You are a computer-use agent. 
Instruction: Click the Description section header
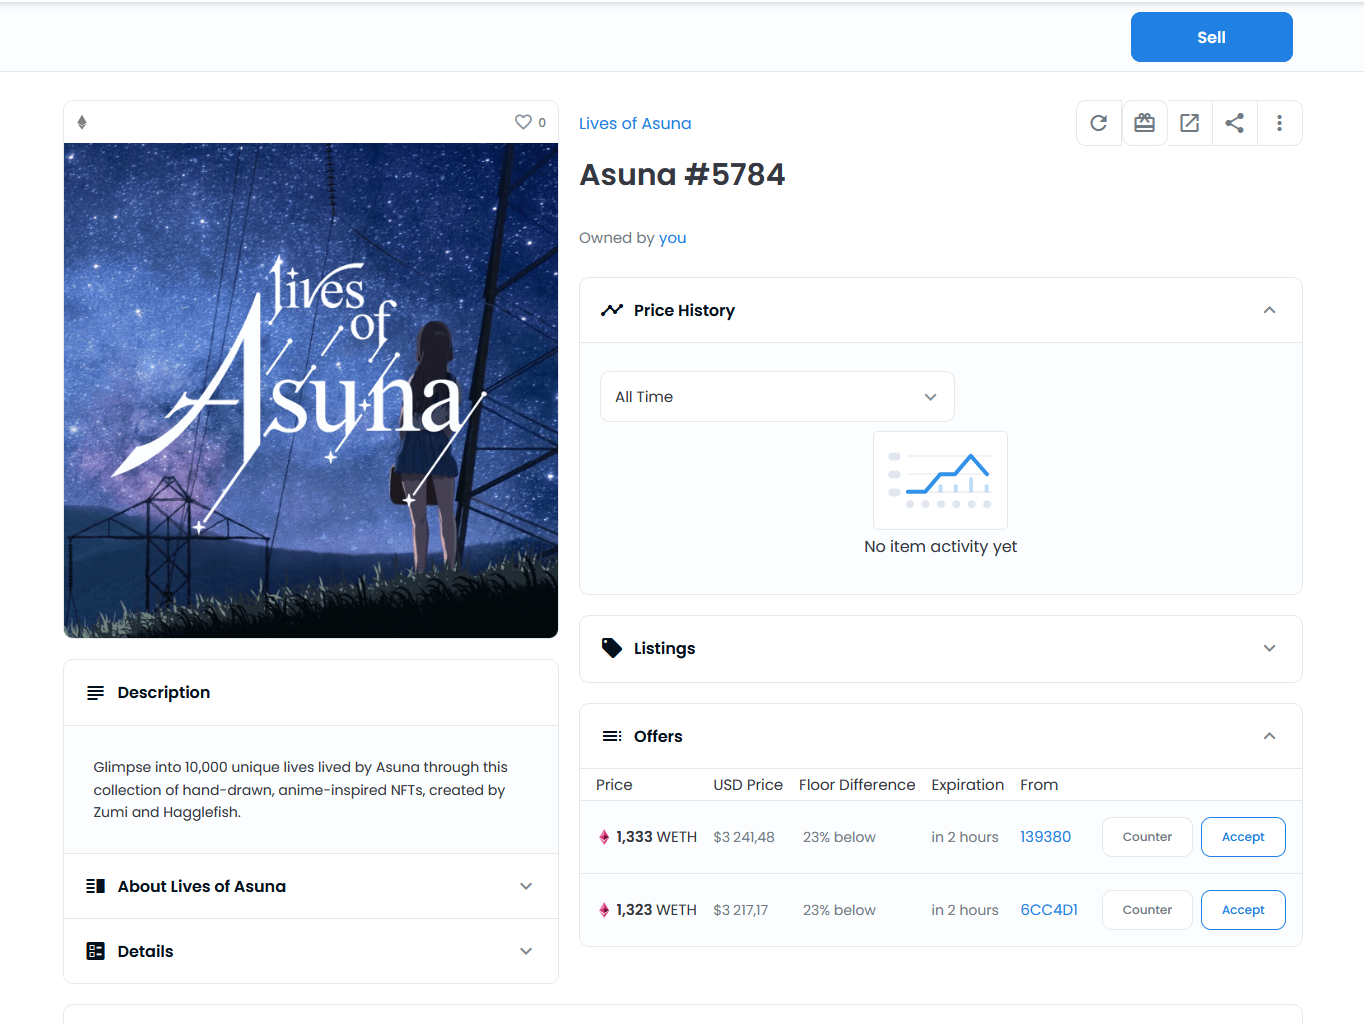tap(311, 692)
